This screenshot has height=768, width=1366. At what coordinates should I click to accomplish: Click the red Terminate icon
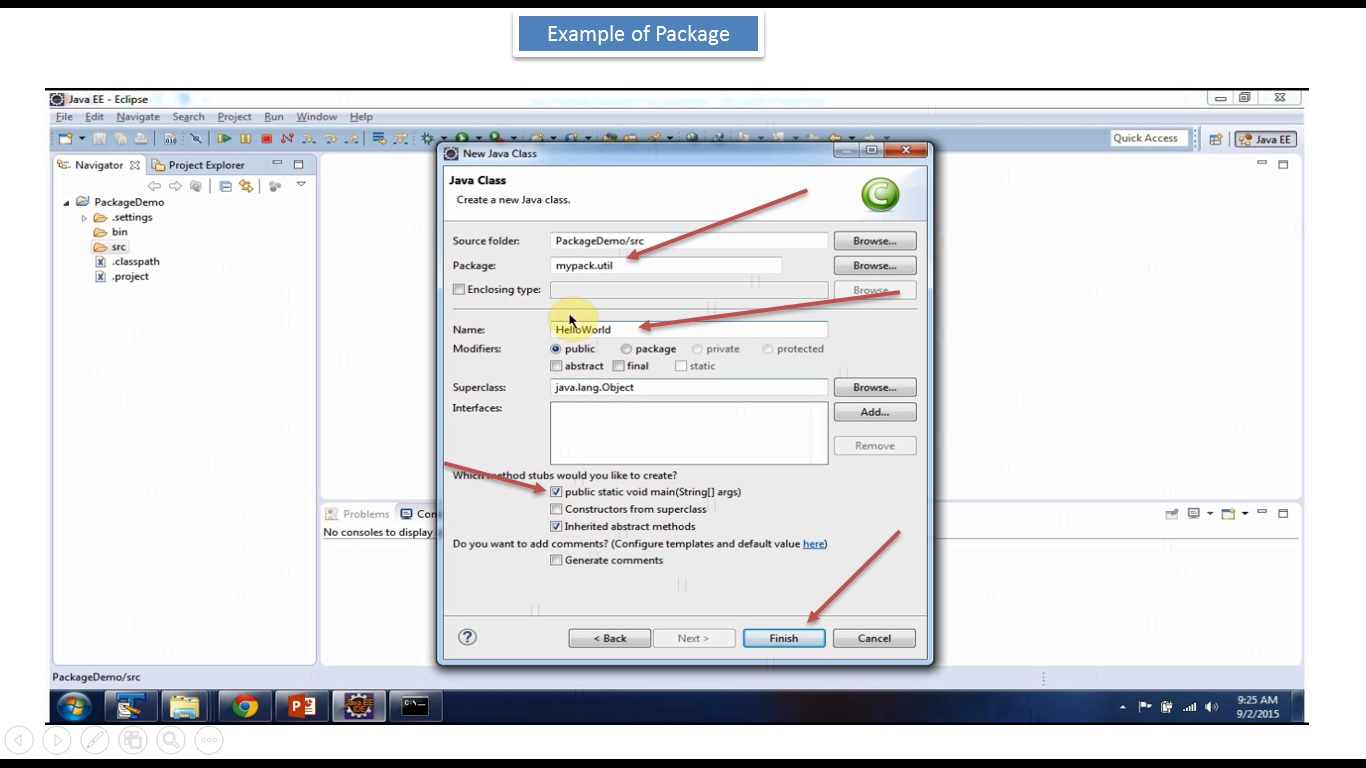point(266,139)
